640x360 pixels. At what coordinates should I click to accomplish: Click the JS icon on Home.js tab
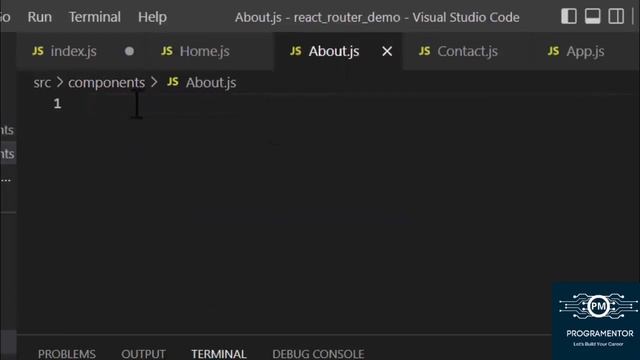pos(167,51)
